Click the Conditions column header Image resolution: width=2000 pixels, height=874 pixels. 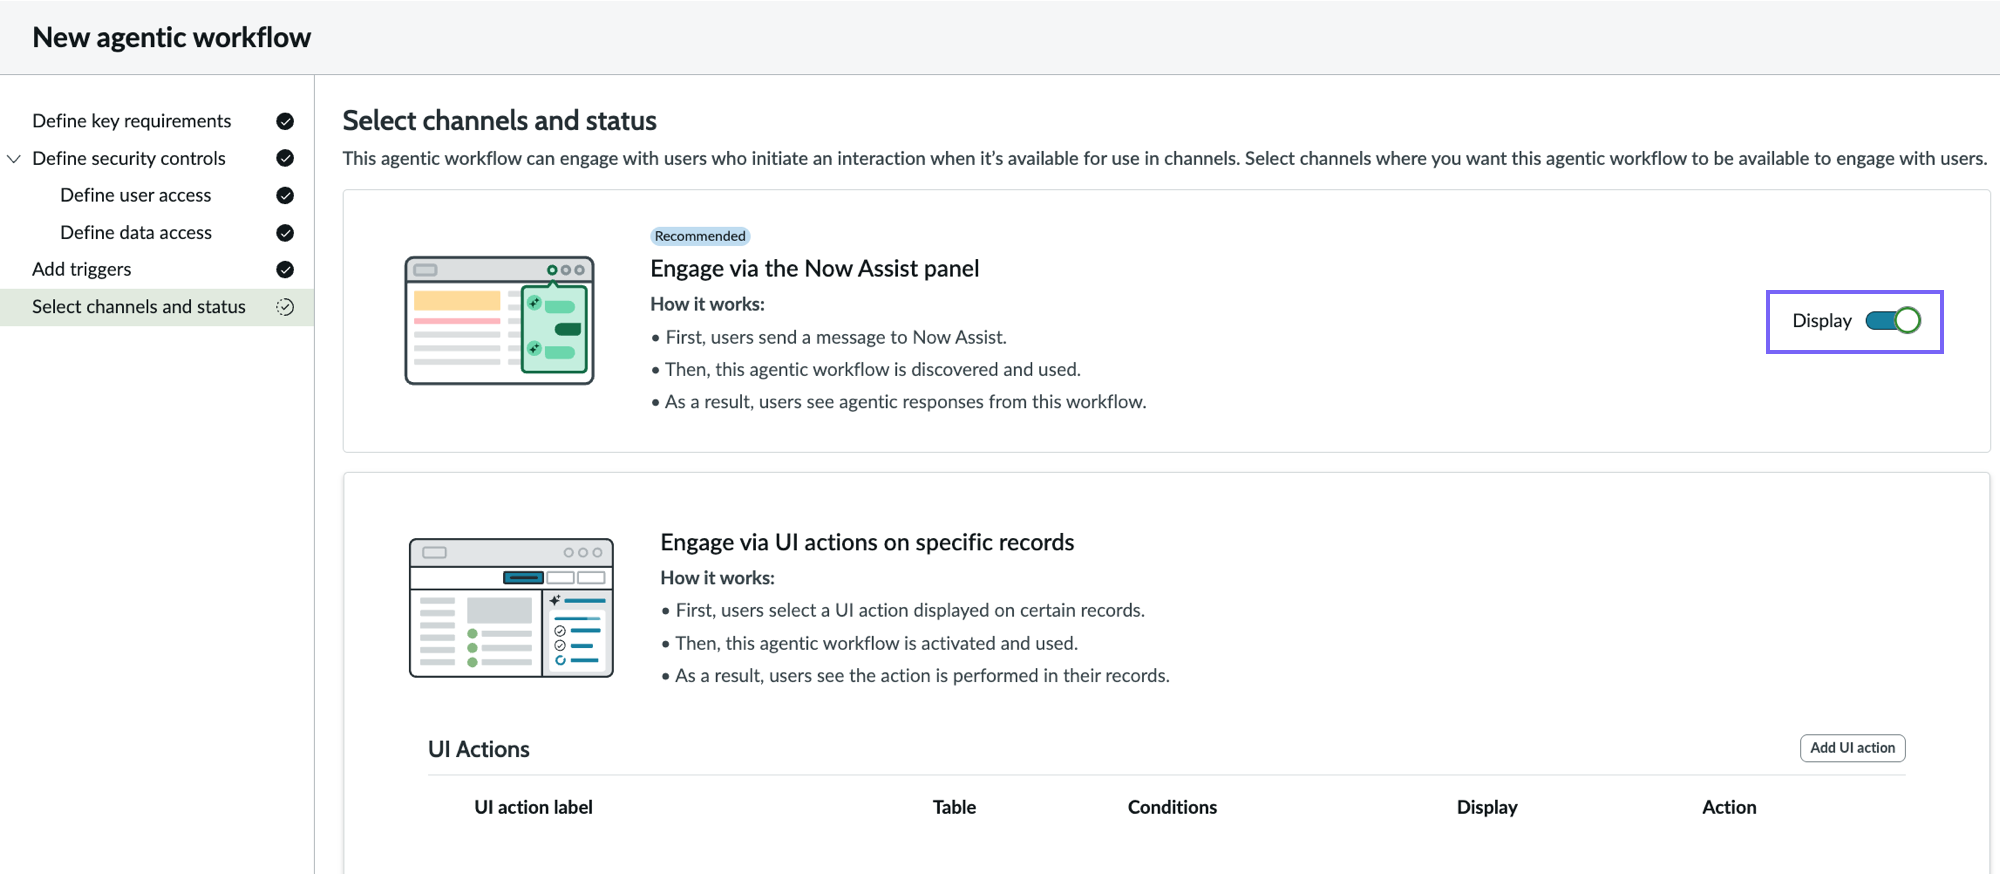(x=1172, y=807)
